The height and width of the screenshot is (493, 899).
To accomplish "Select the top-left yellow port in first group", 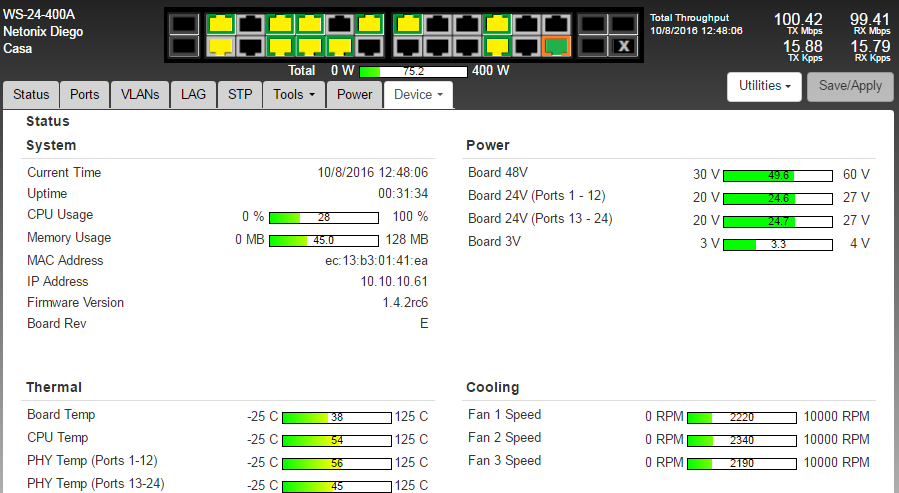I will [220, 23].
